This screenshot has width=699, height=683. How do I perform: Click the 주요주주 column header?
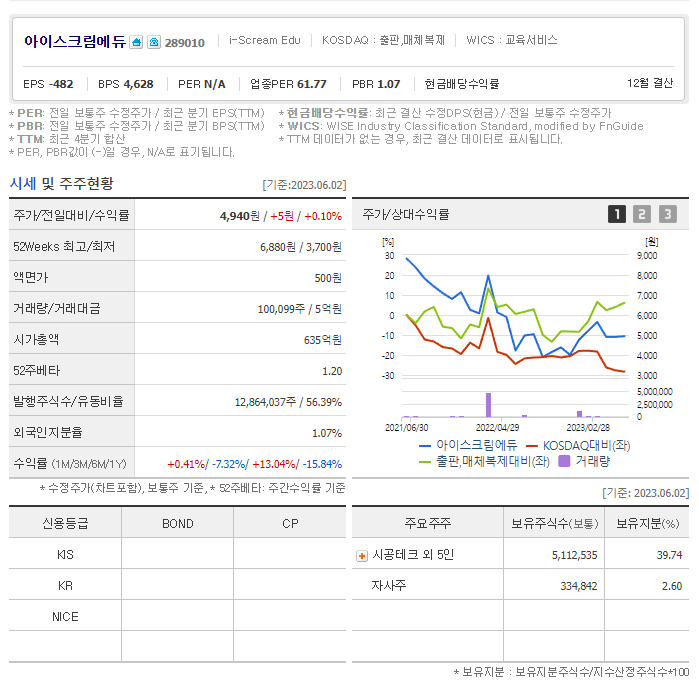pos(428,523)
